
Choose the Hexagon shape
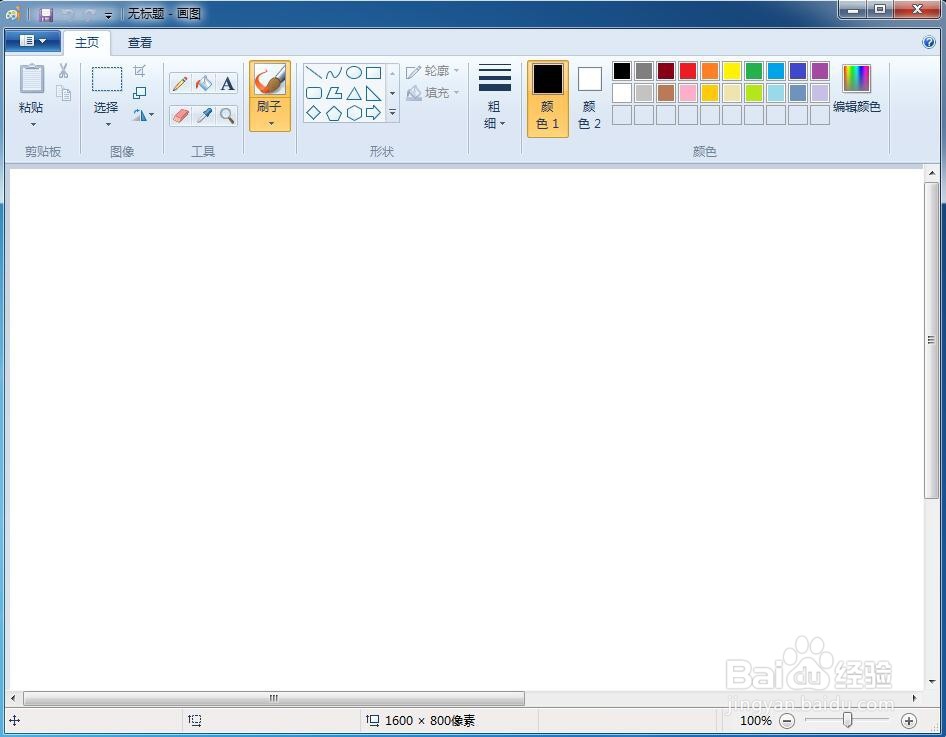[354, 113]
